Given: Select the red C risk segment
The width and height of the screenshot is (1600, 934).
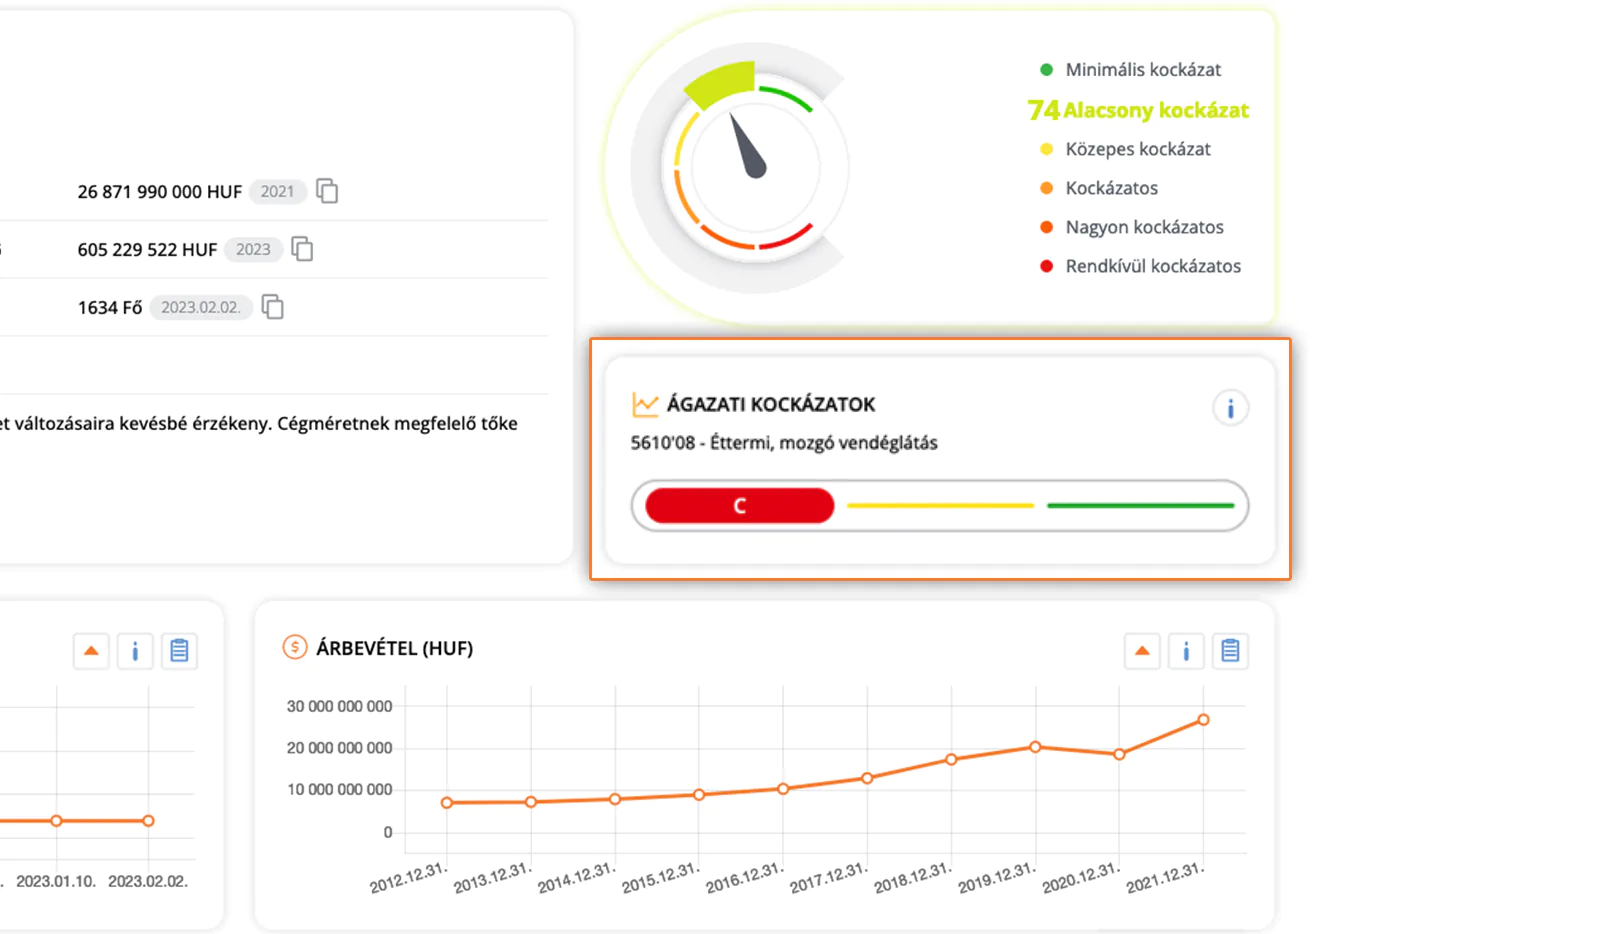Looking at the screenshot, I should (x=740, y=506).
